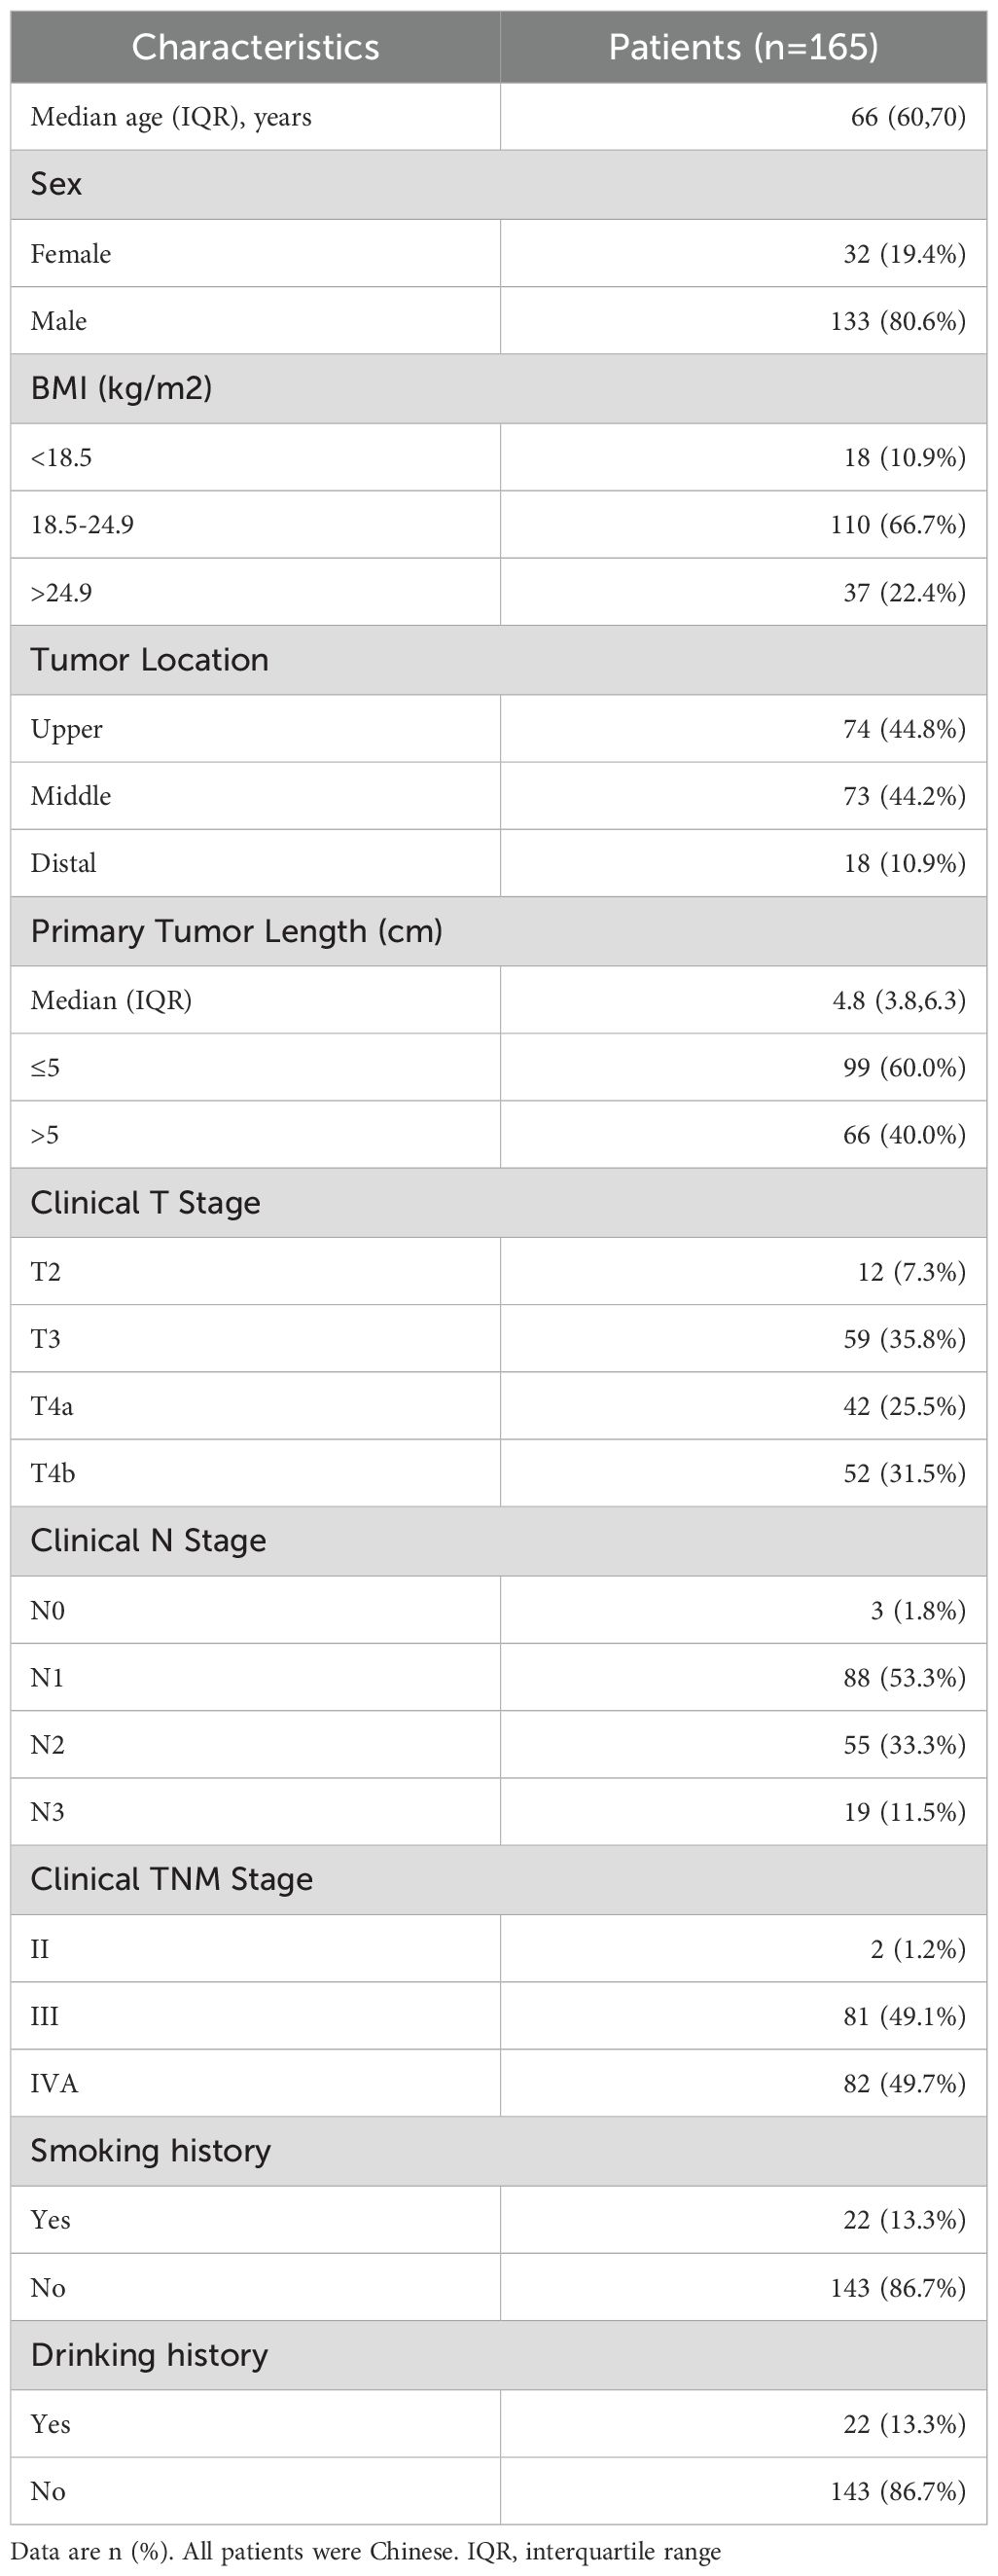
Task: Click the Primary Tumor Length (cm) heading
Action: 236,931
